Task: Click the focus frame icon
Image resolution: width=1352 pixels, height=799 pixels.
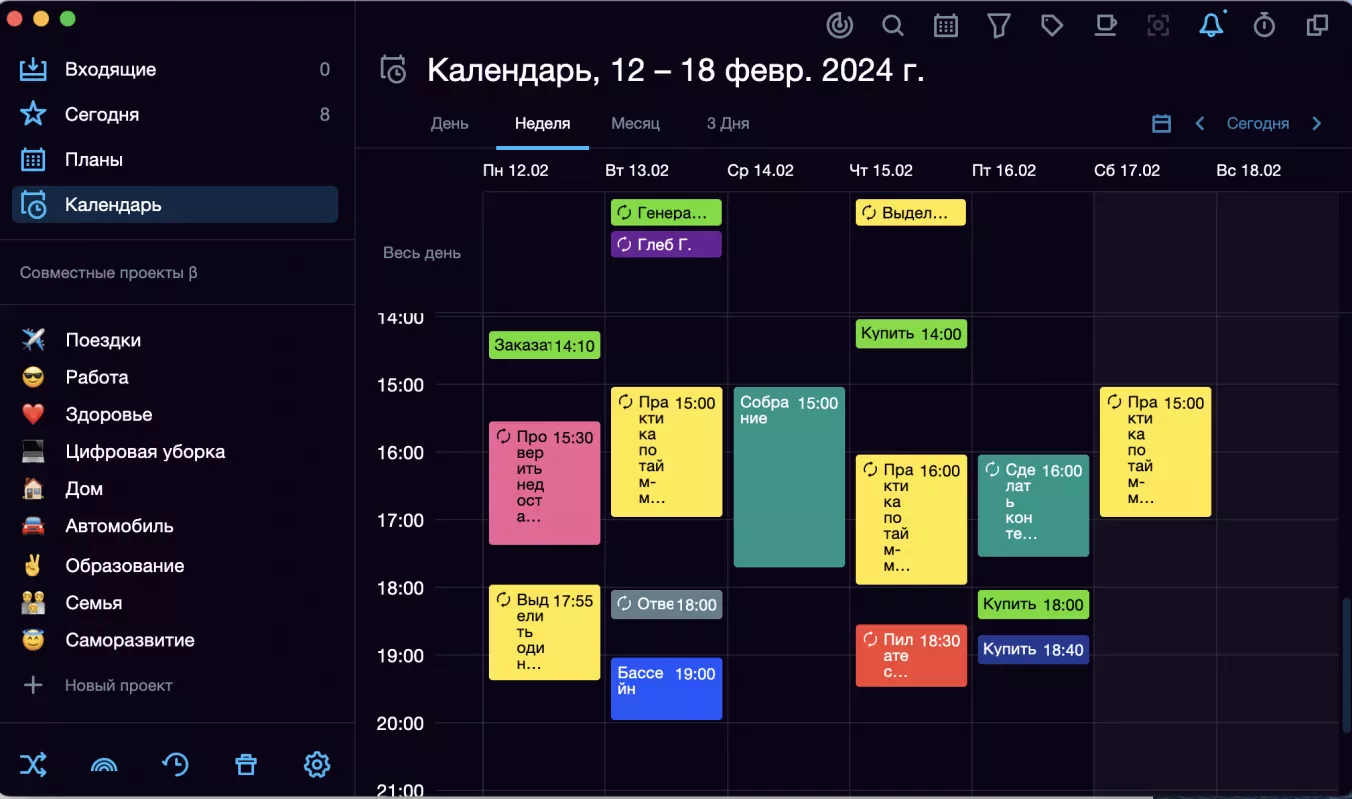Action: click(x=1158, y=26)
